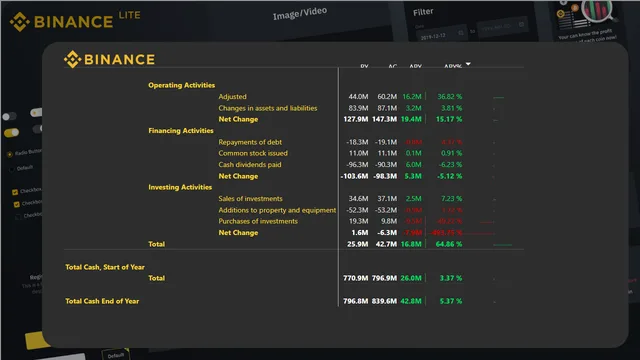Click the start date field showing 2019-12-12
Screen dimensions: 640x360
pyautogui.click(x=441, y=34)
